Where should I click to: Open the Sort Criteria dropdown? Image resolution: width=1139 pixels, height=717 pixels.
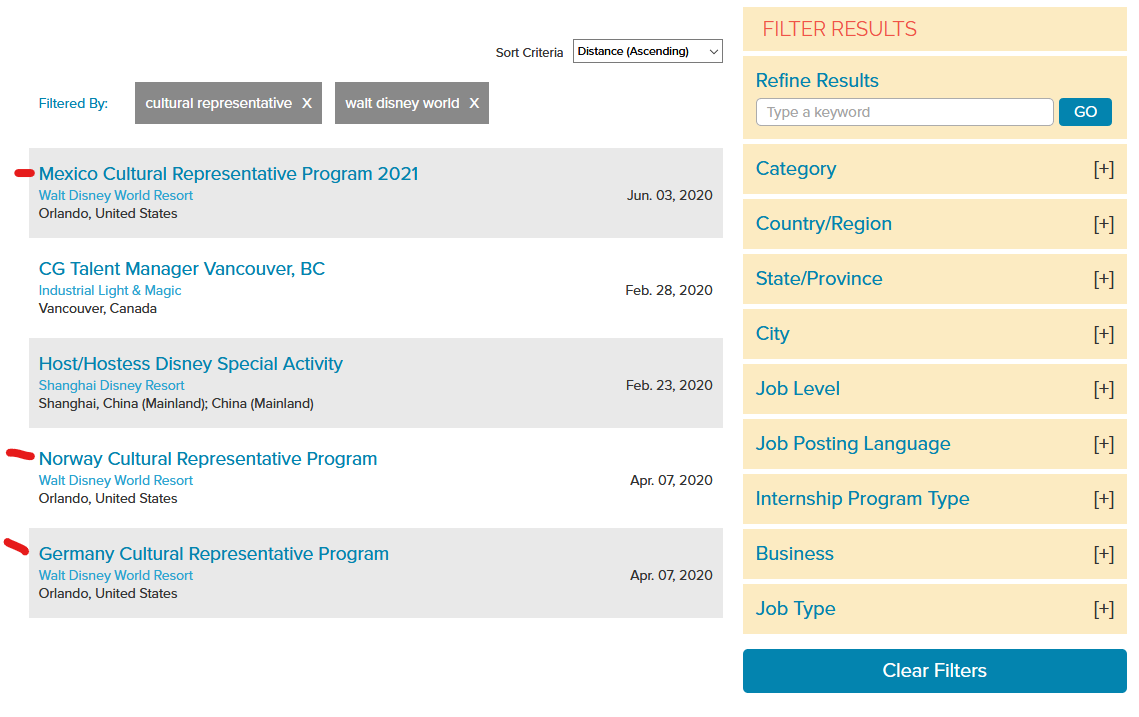click(647, 51)
